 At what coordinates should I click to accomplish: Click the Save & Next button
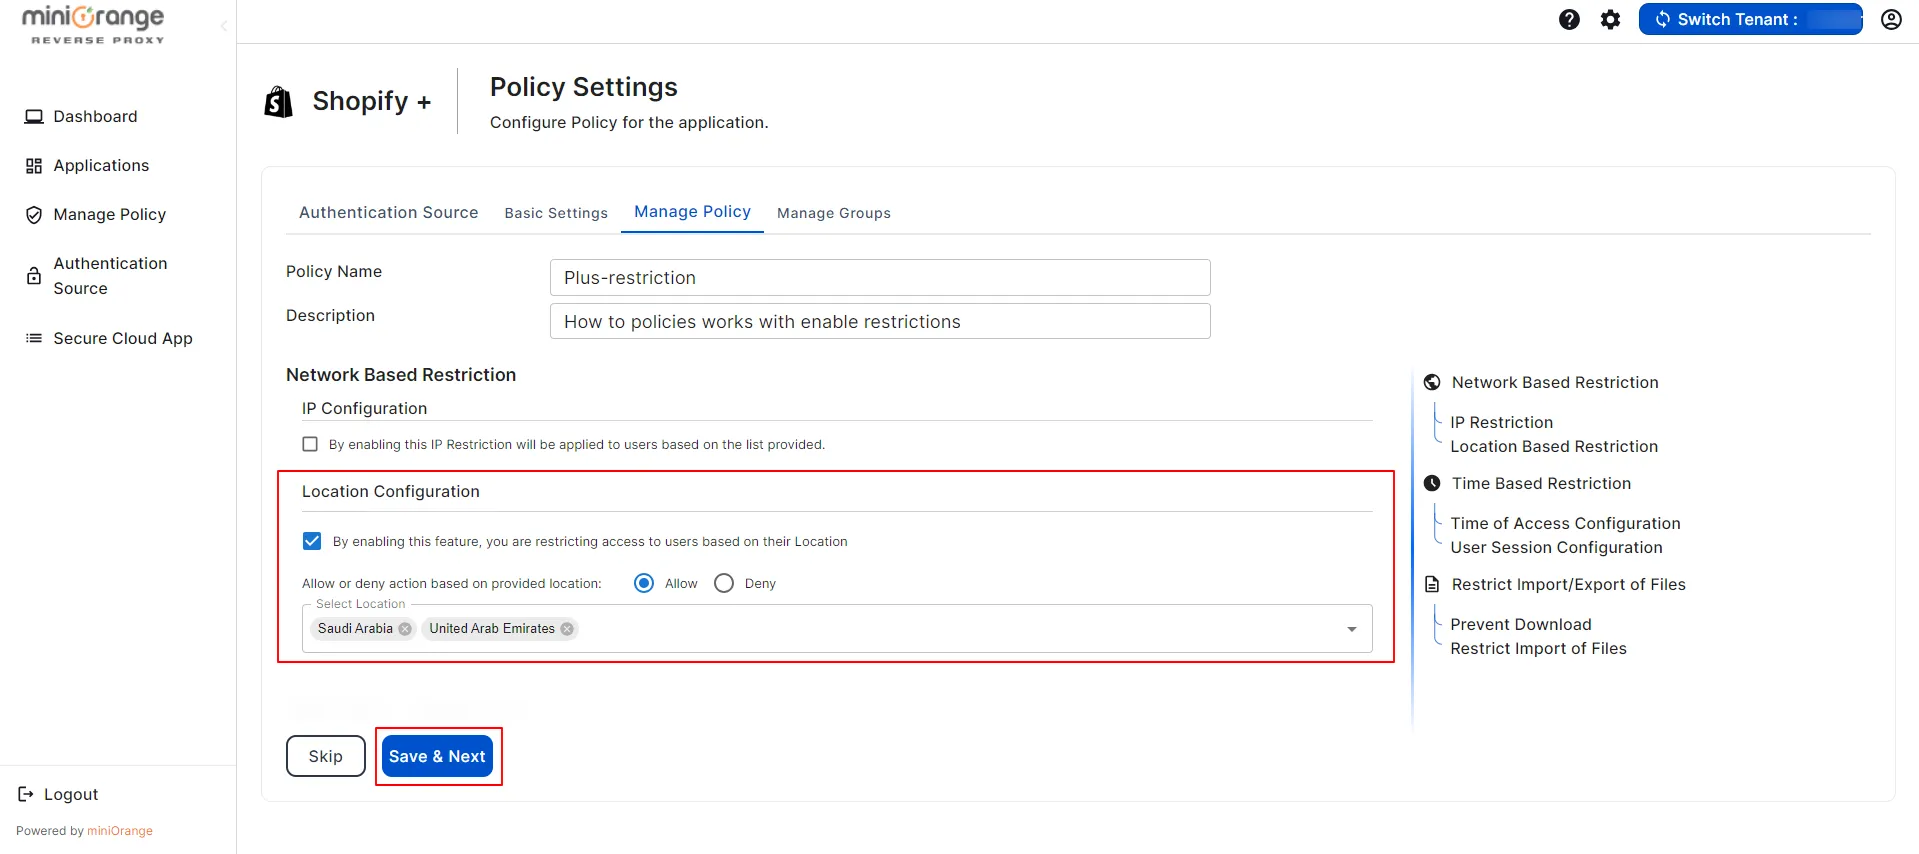pos(437,756)
